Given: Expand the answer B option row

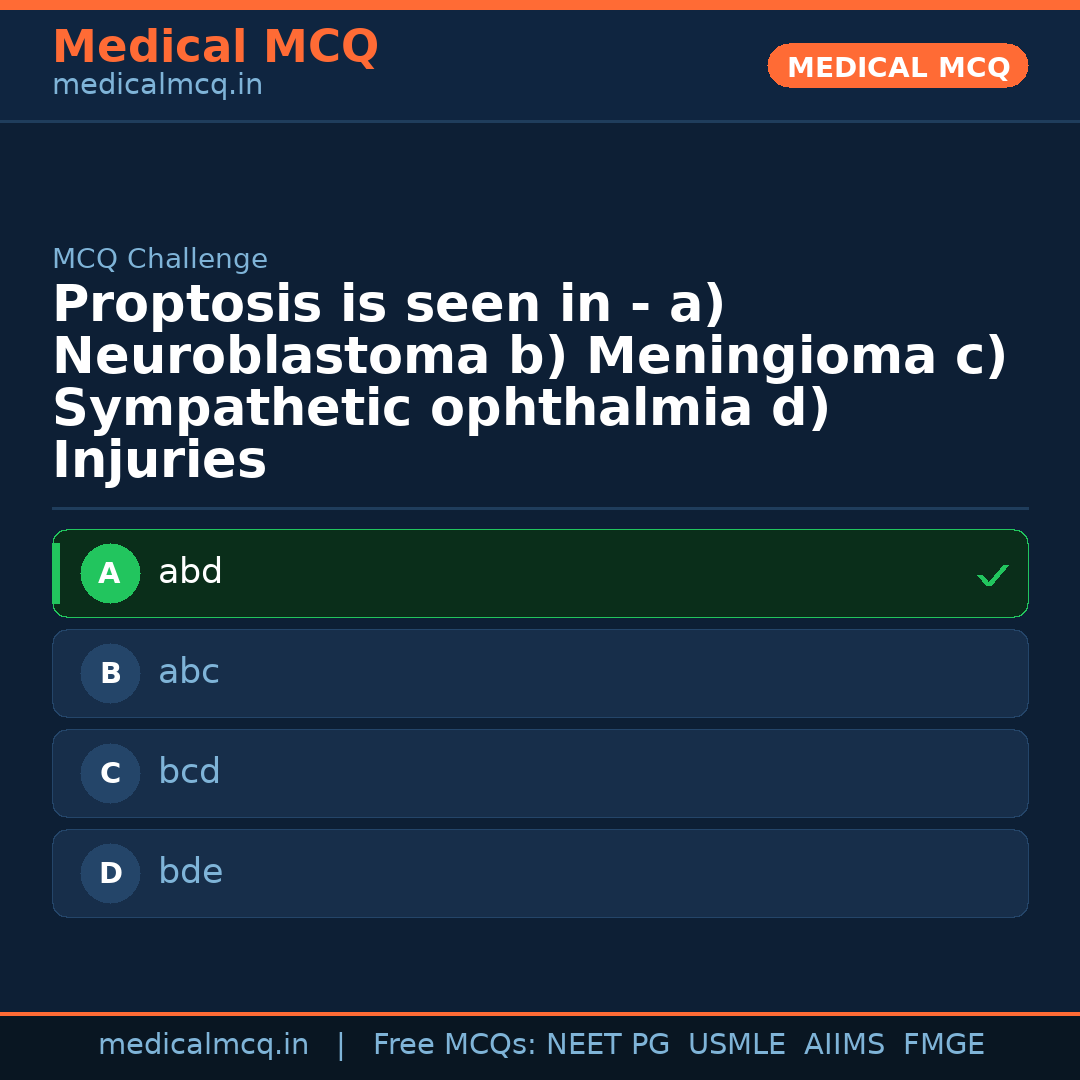Looking at the screenshot, I should 540,673.
